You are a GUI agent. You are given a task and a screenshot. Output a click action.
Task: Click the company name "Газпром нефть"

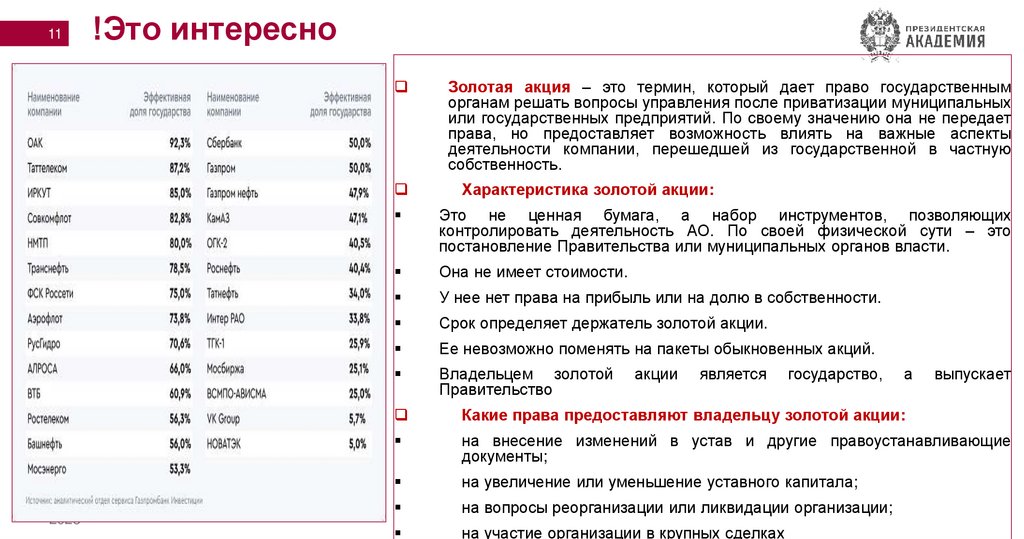[232, 193]
